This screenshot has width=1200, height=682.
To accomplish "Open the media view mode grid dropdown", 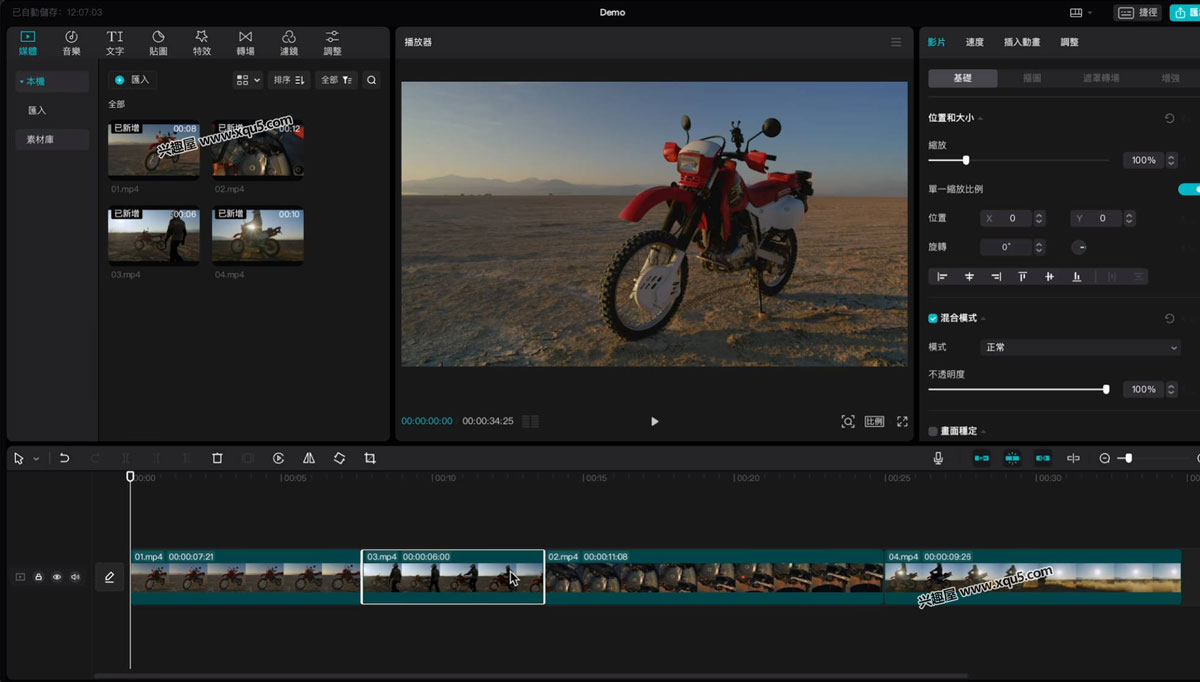I will click(x=248, y=80).
